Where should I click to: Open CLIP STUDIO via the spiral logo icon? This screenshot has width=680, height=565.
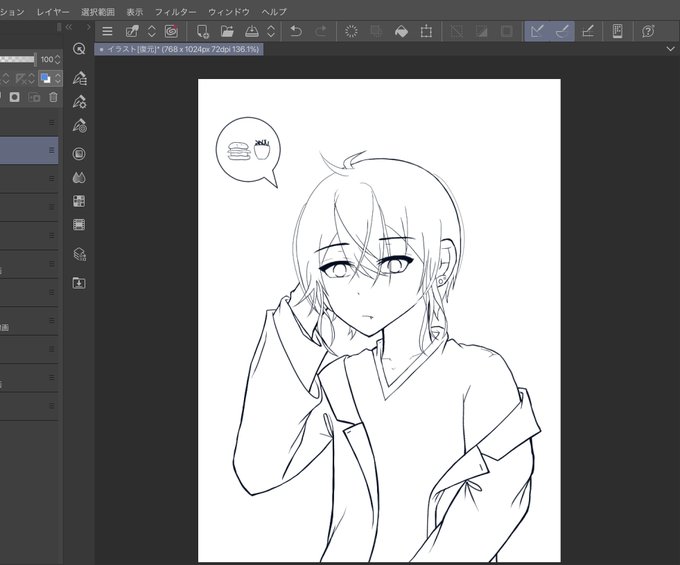[172, 31]
